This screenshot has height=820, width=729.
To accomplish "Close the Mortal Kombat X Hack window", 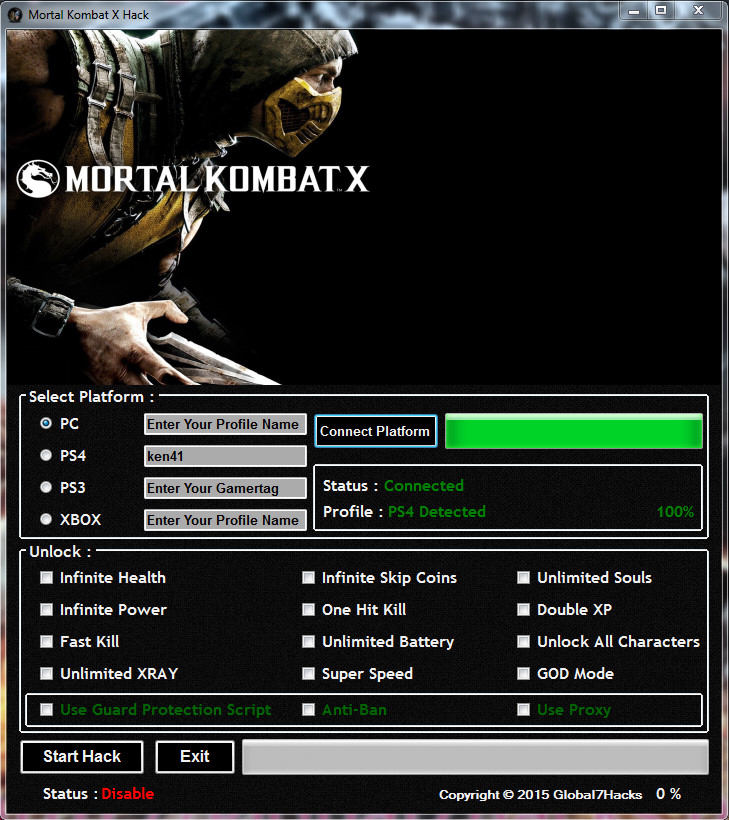I will point(698,10).
